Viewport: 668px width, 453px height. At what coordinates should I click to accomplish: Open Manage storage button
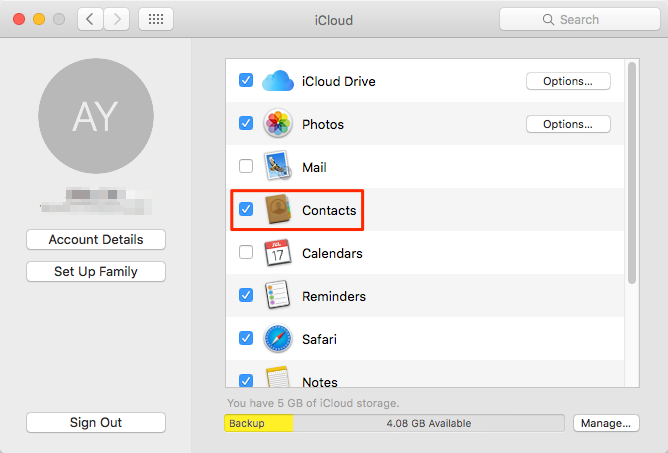point(606,423)
